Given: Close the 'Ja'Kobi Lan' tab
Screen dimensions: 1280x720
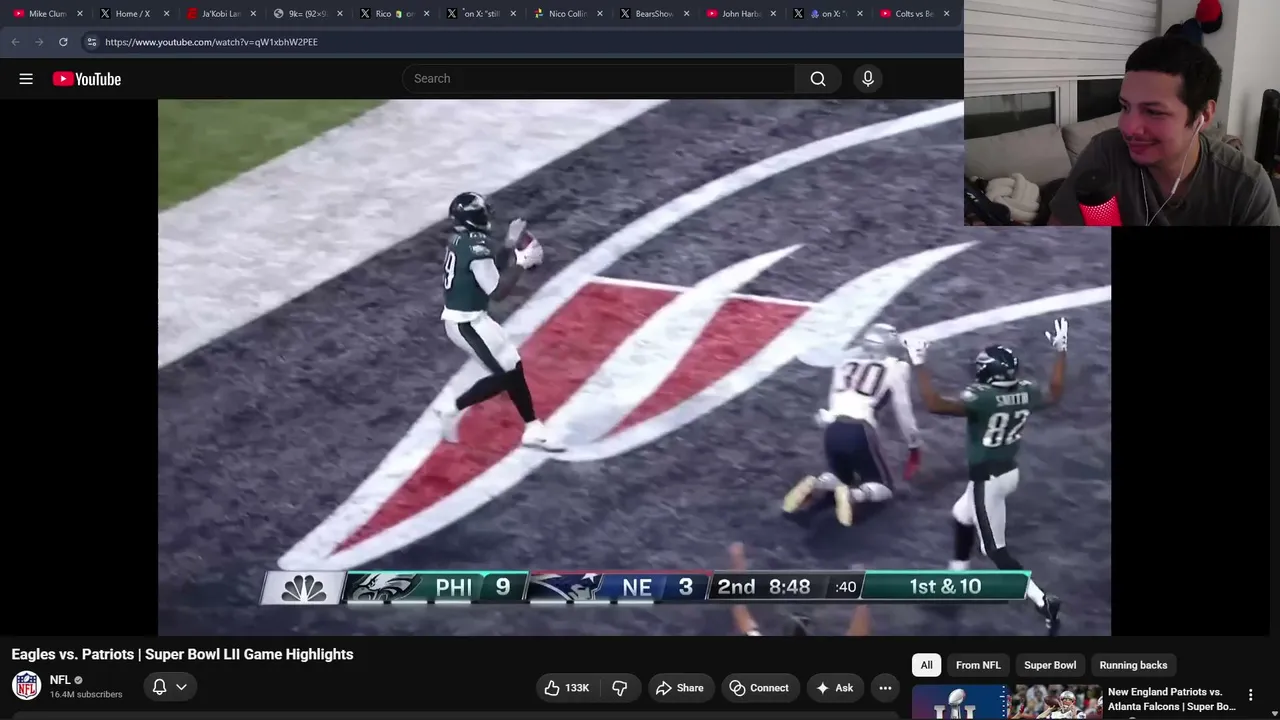Looking at the screenshot, I should [x=253, y=14].
